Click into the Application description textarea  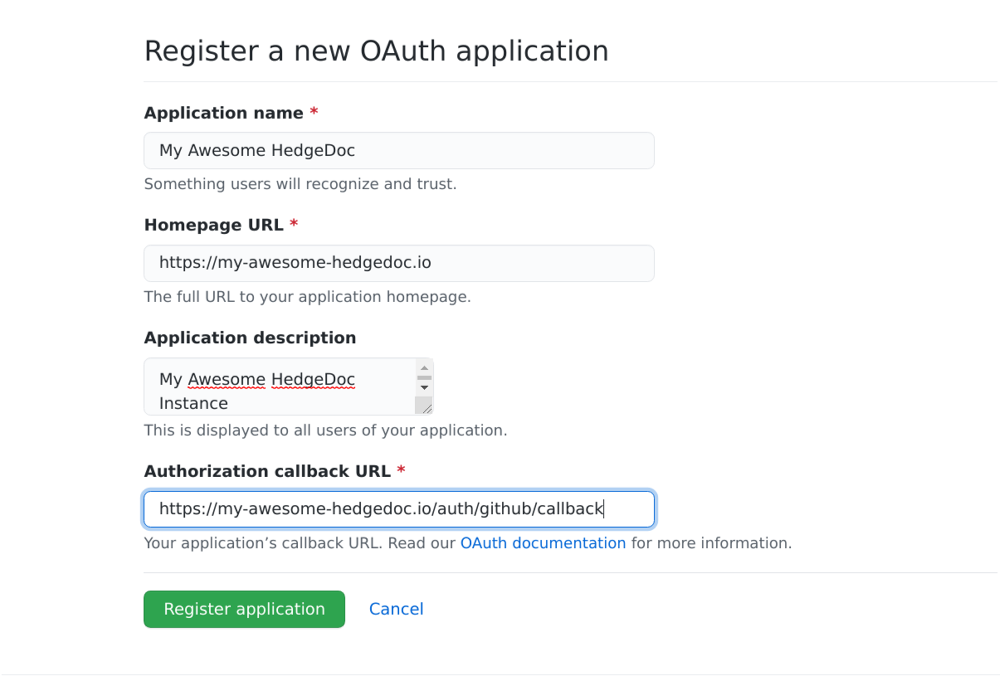point(288,390)
